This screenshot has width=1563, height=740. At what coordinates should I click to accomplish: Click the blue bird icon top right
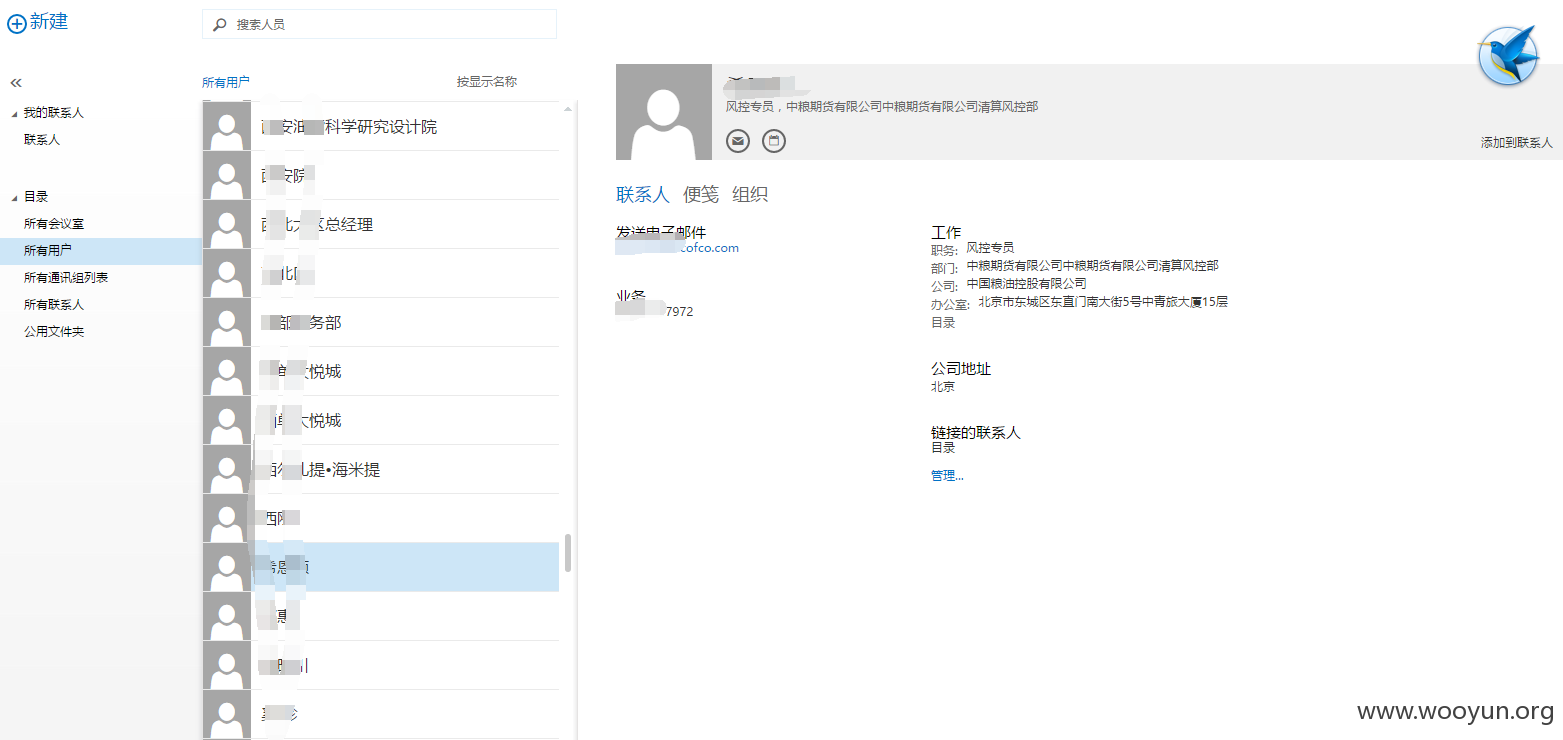(1508, 56)
